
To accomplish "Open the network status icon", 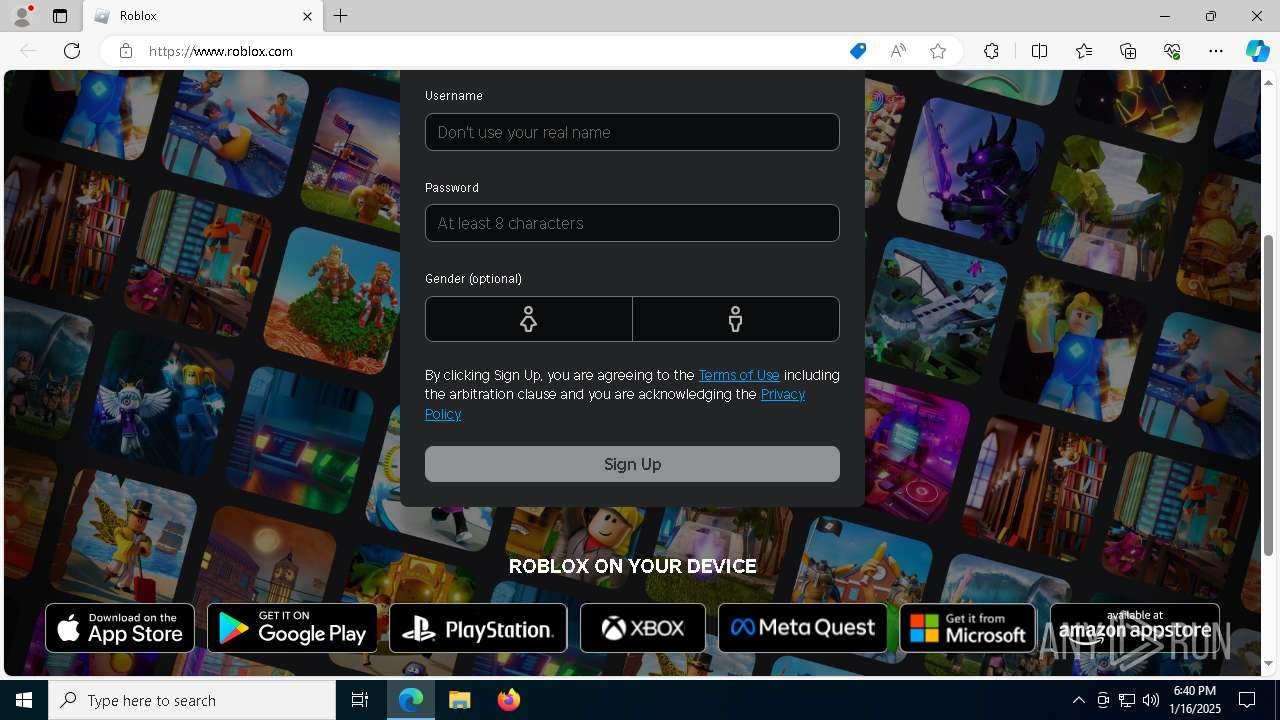I will (1127, 700).
